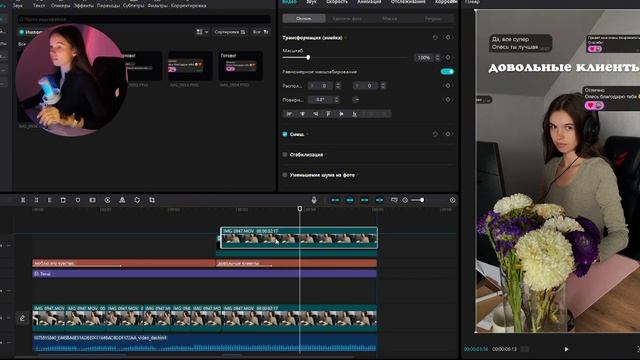
Task: Add keyframe for Смеш. blend section
Action: [448, 134]
